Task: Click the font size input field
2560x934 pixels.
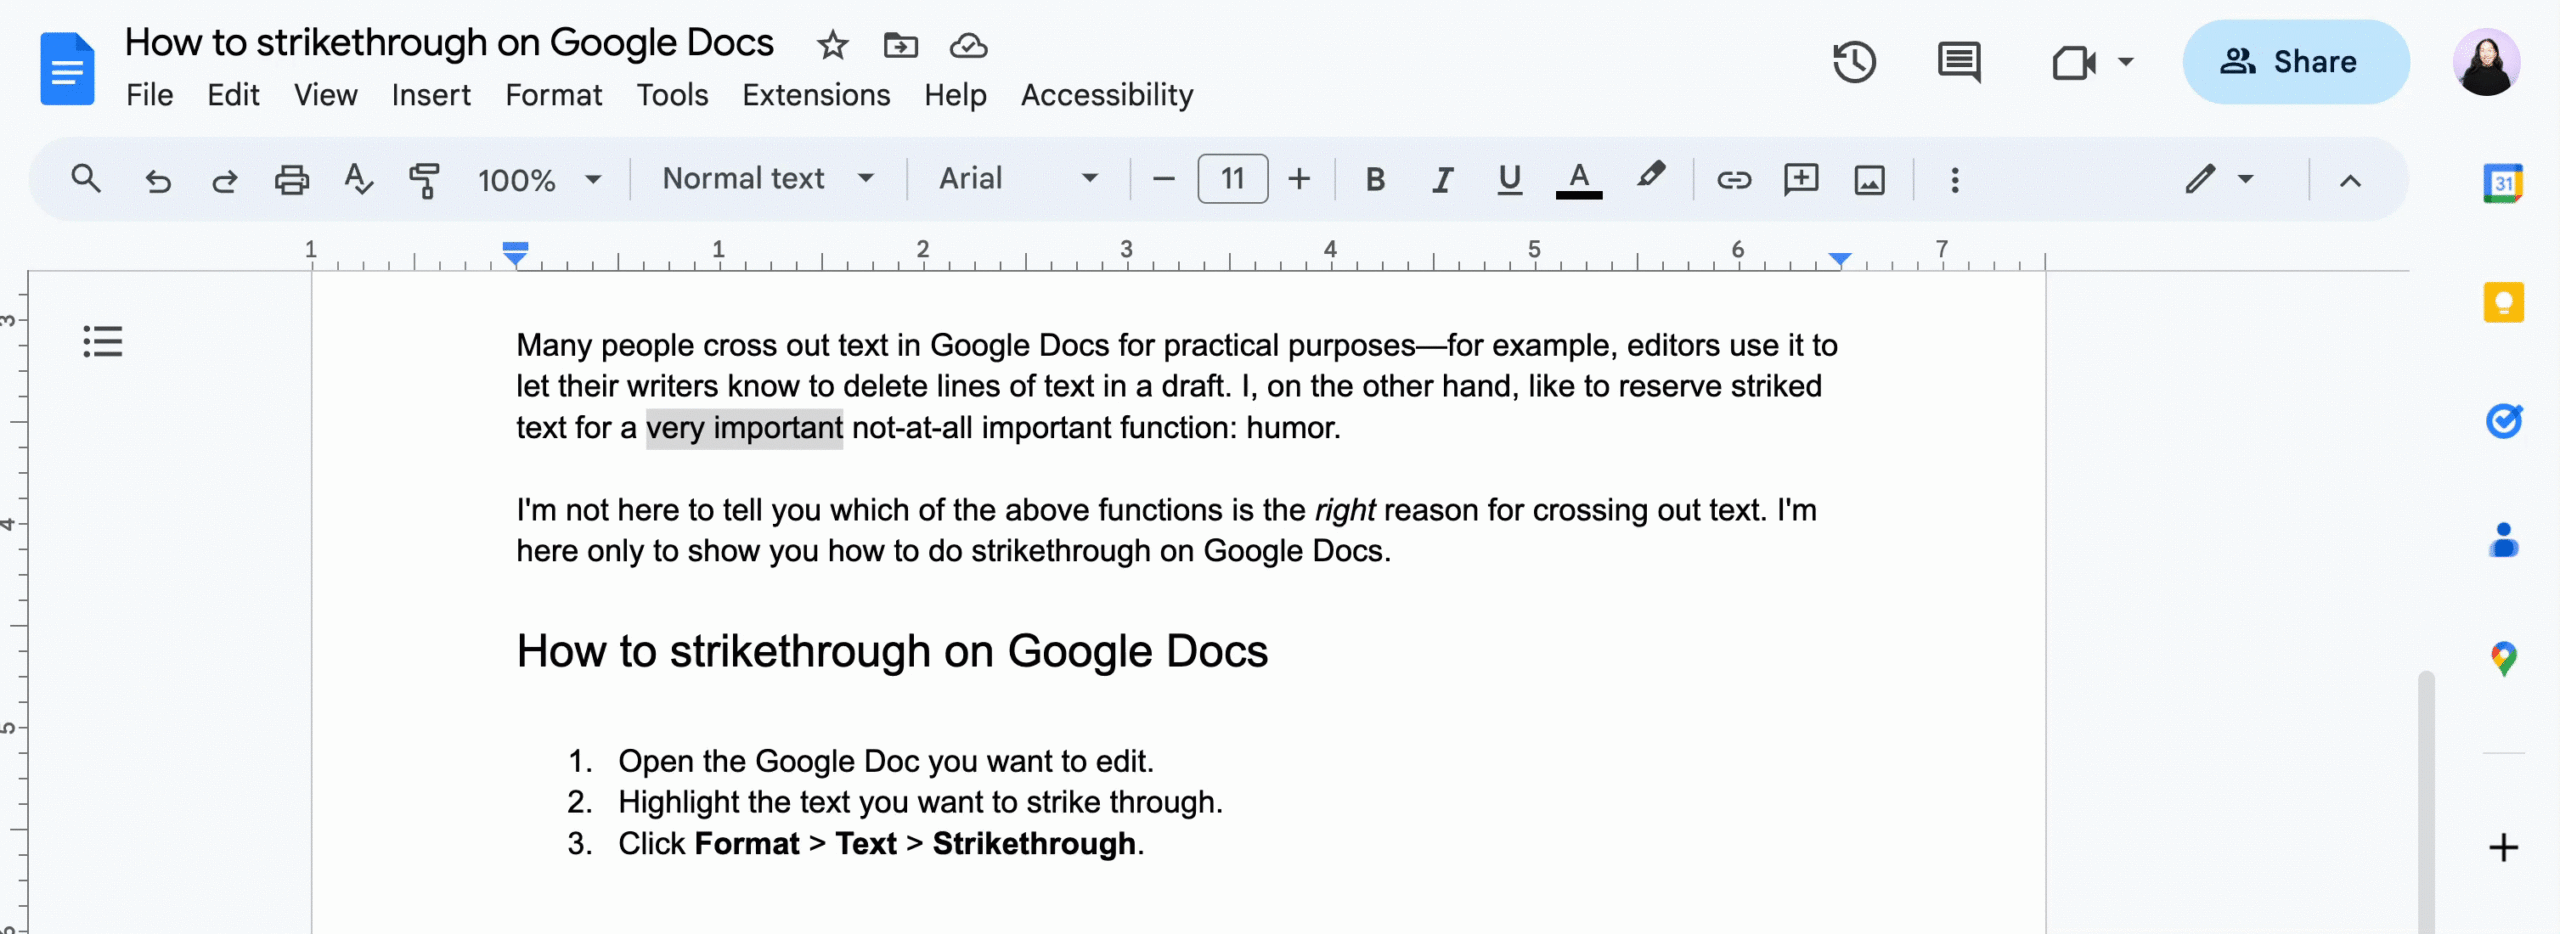Action: (1232, 179)
